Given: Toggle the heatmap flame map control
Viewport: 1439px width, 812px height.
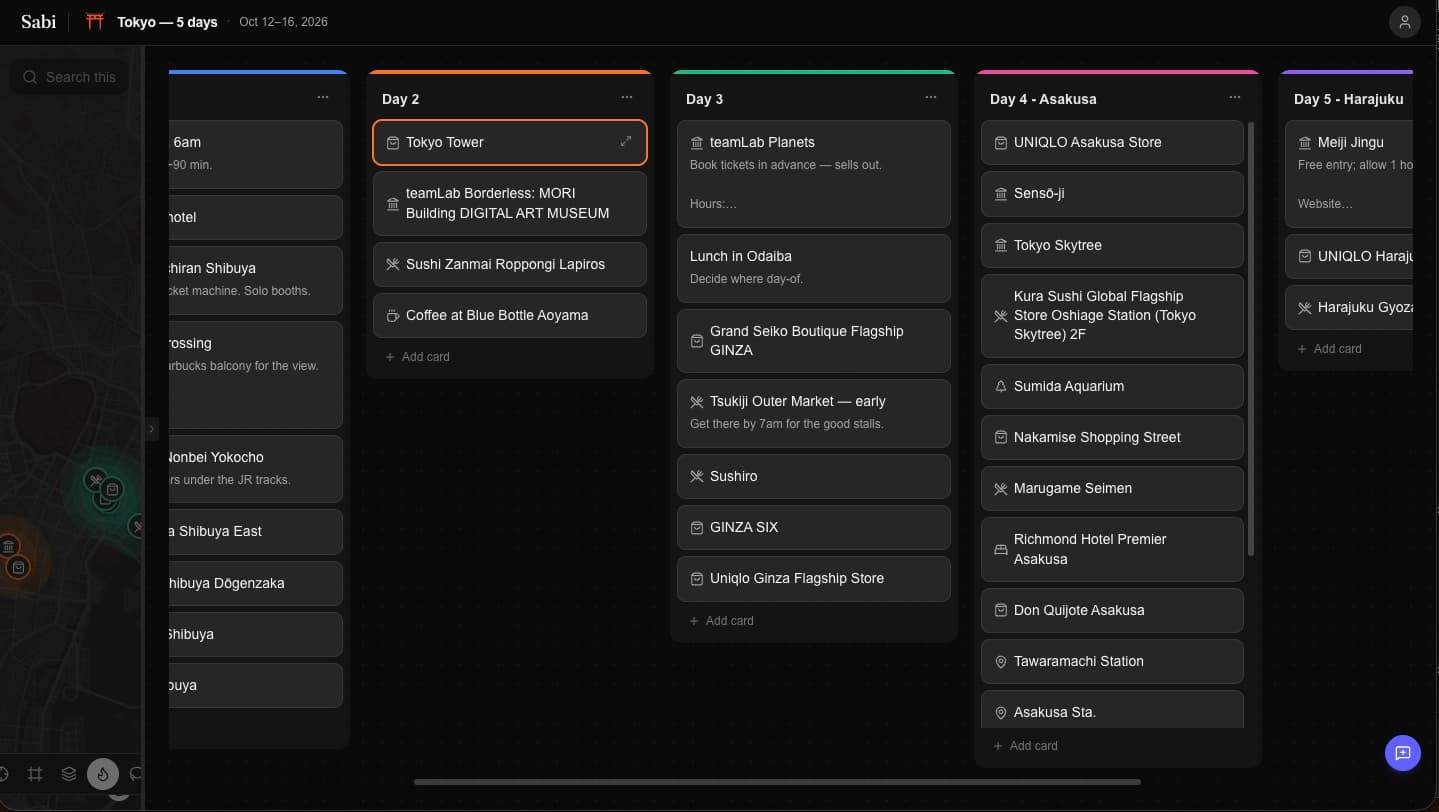Looking at the screenshot, I should [x=103, y=773].
